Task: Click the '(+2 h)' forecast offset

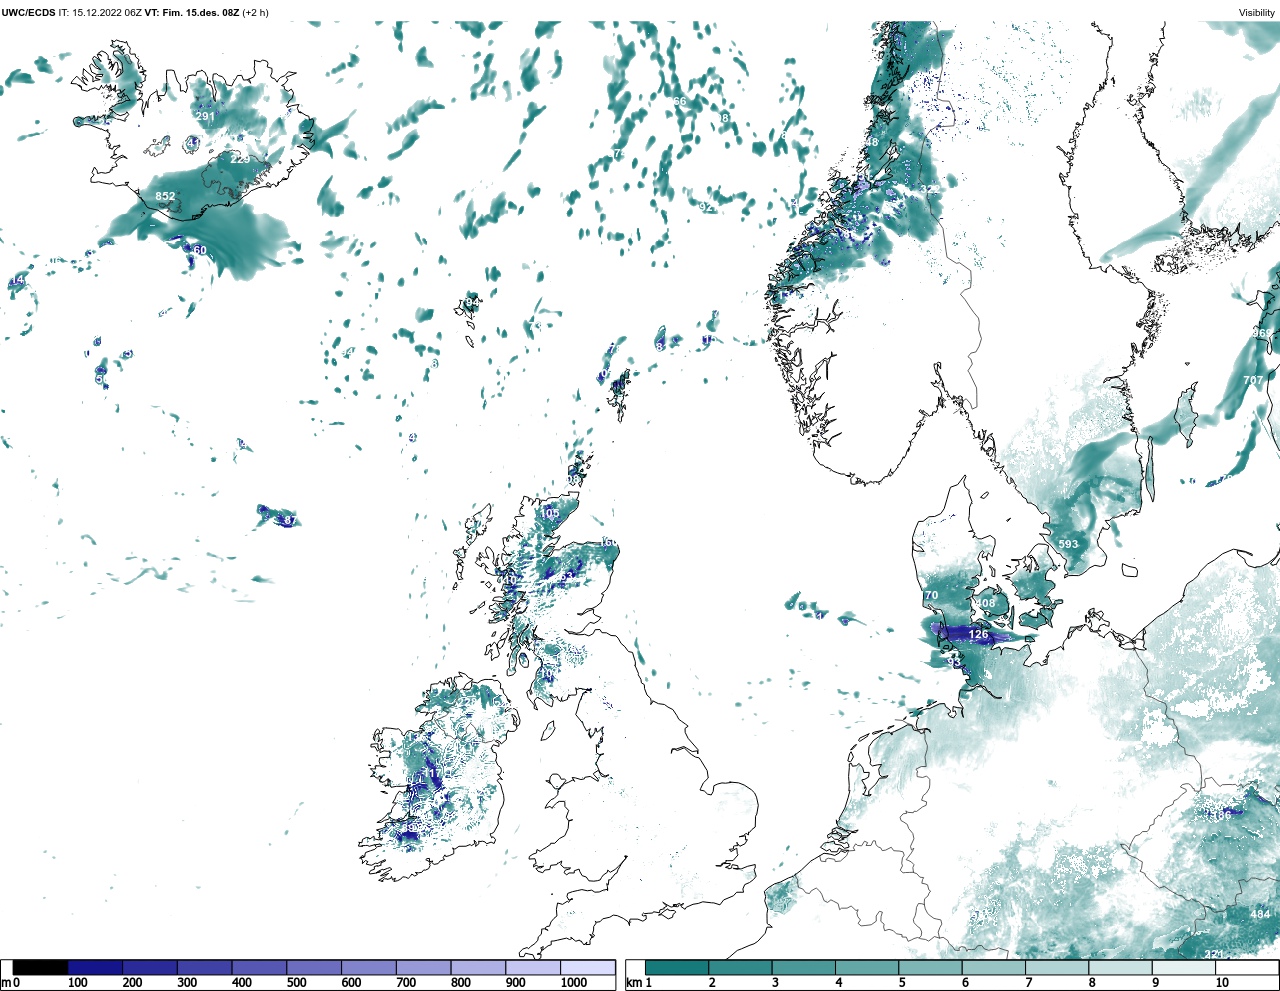Action: coord(256,13)
